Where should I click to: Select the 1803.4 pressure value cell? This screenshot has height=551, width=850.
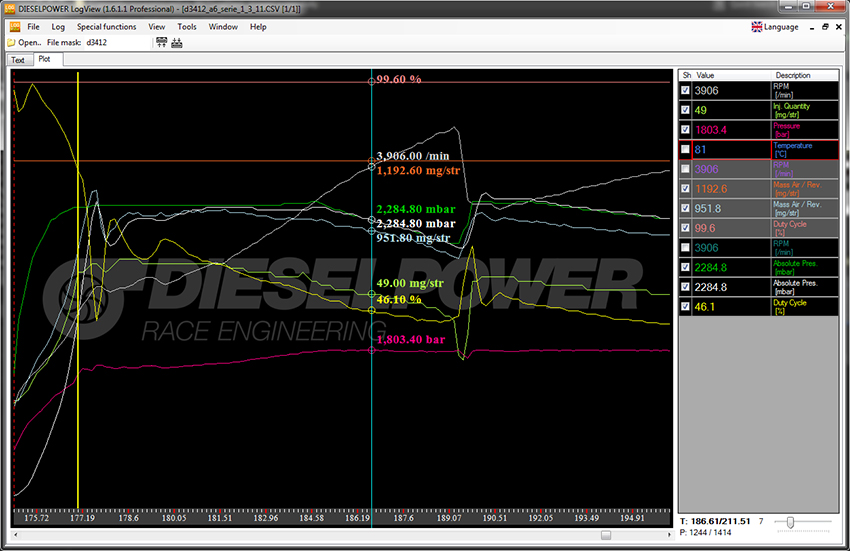click(x=731, y=129)
